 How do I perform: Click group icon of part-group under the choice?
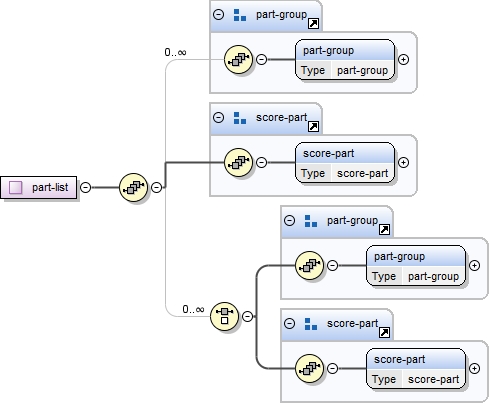(x=311, y=221)
